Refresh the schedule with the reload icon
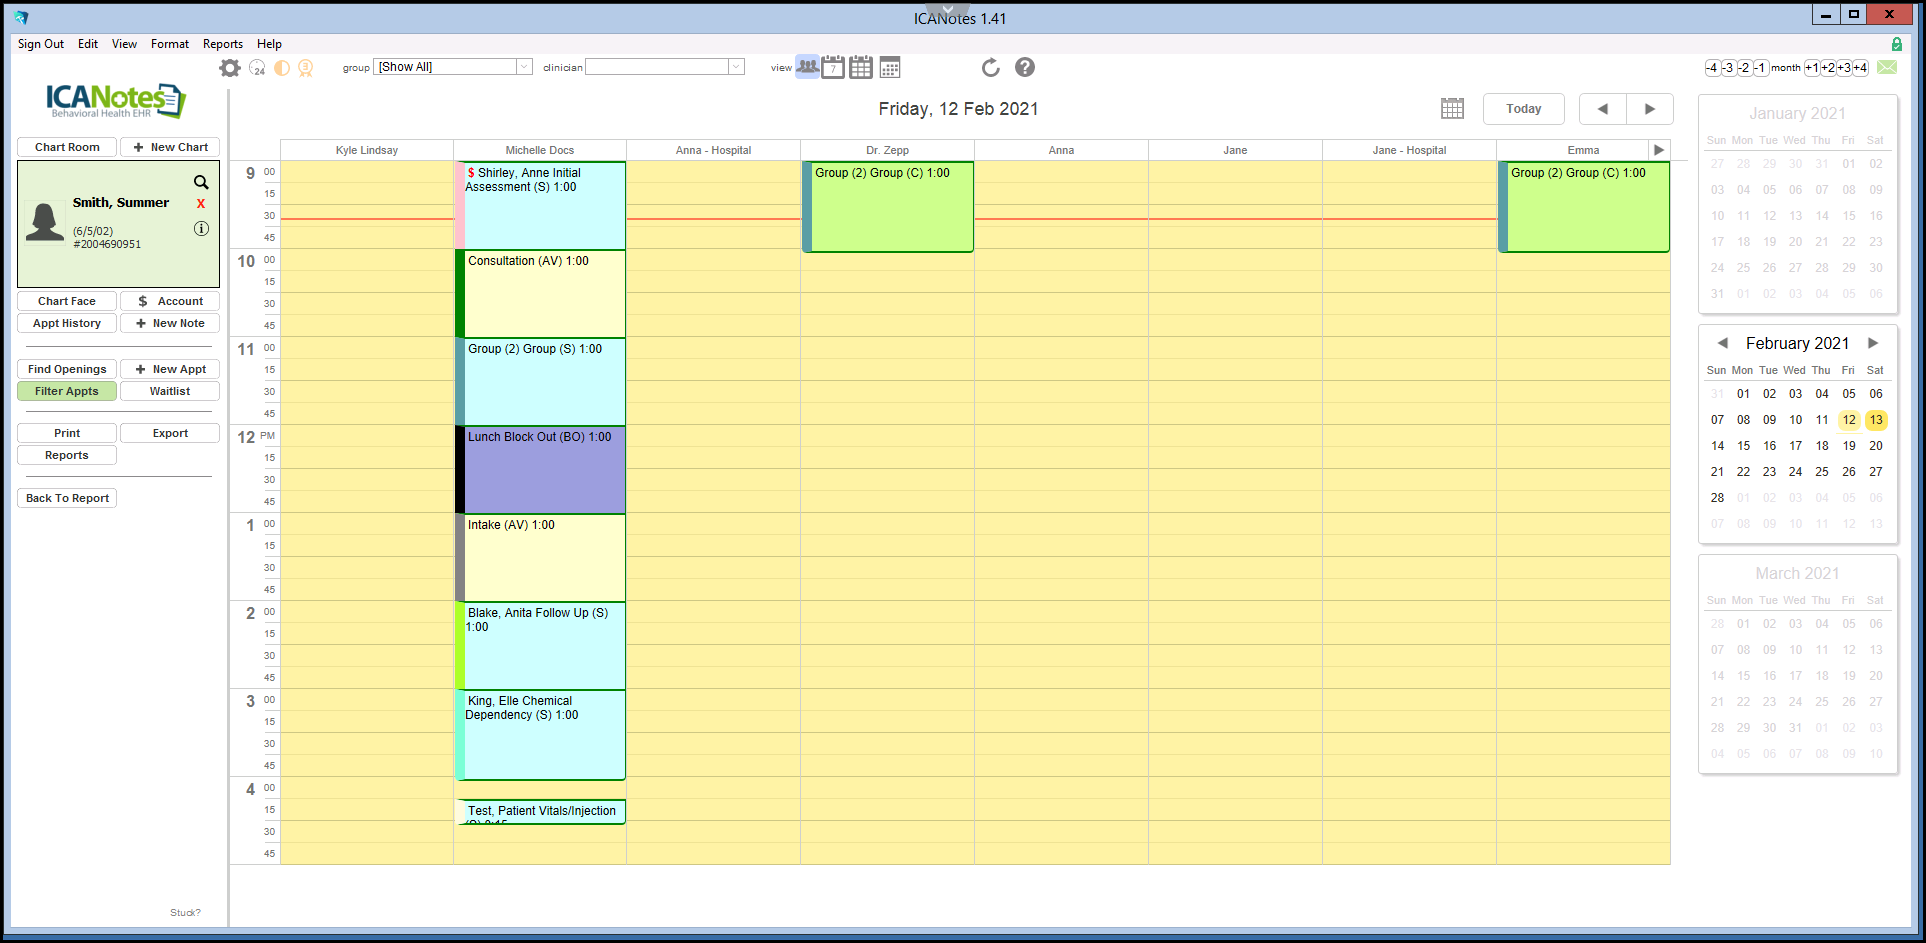This screenshot has height=943, width=1926. coord(991,67)
